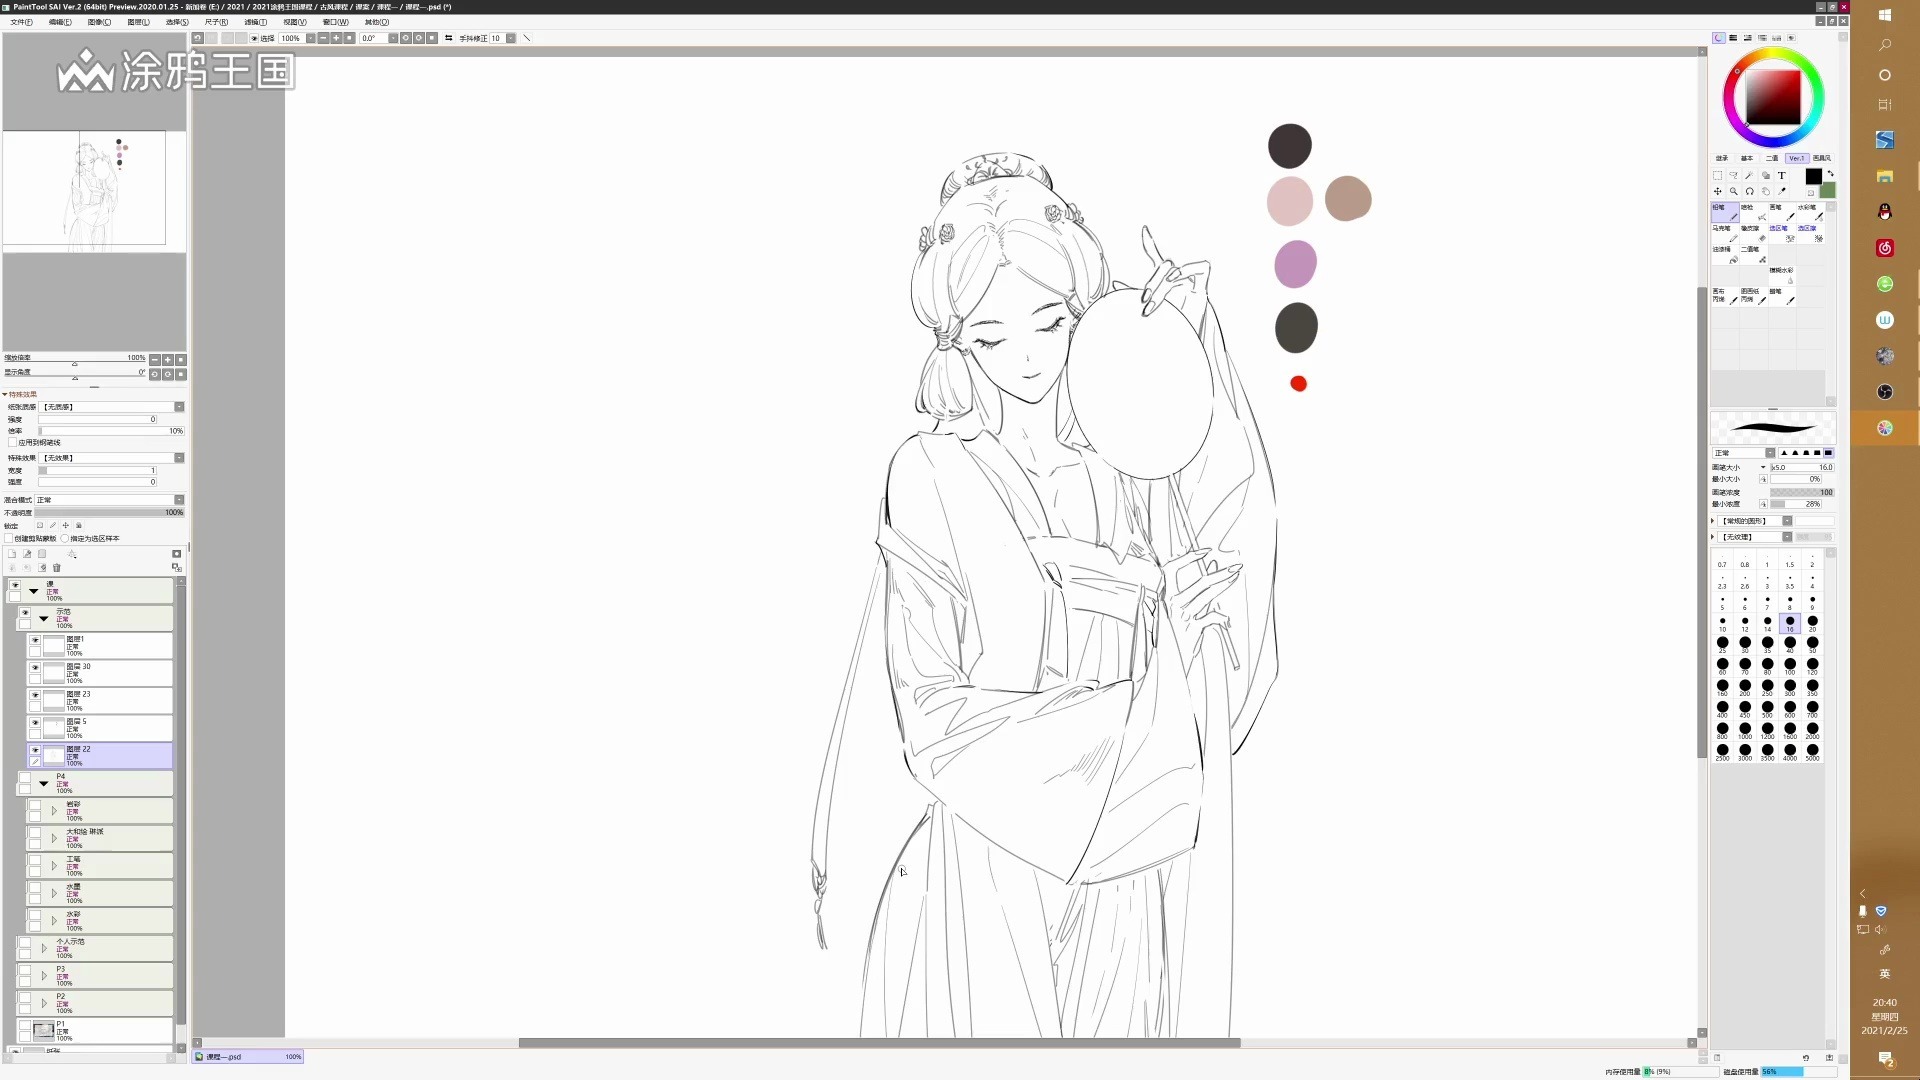The width and height of the screenshot is (1920, 1080).
Task: Choose the 水彩笔 watercolor brush
Action: pos(1810,212)
